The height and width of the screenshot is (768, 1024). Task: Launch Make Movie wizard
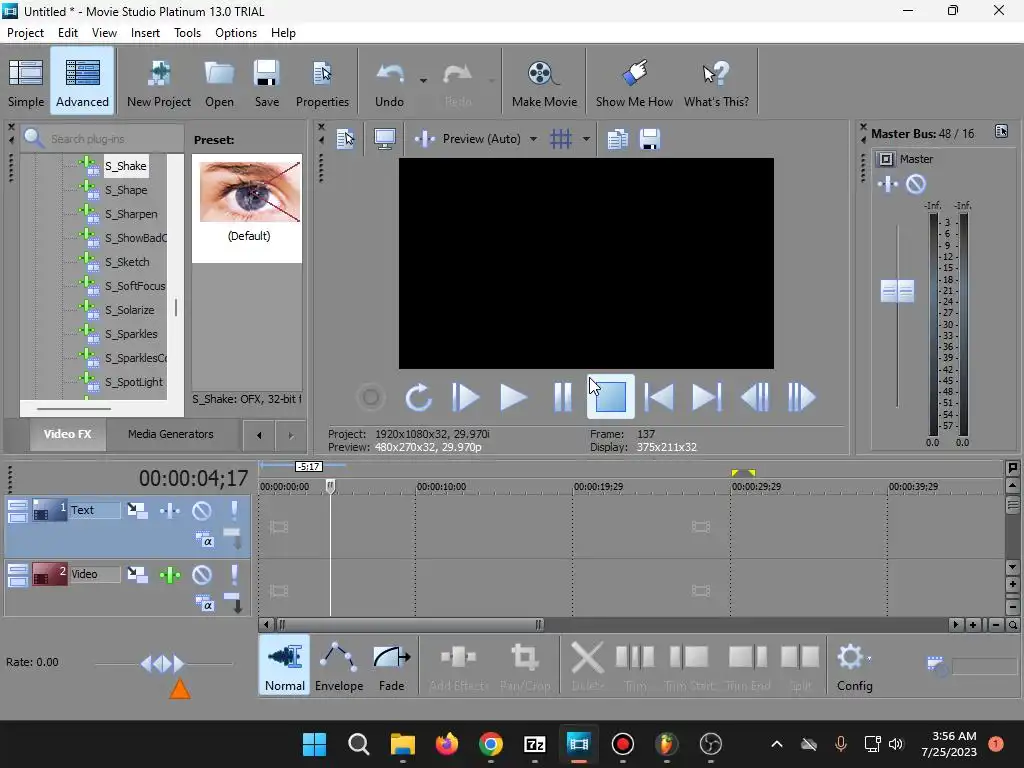[x=544, y=83]
